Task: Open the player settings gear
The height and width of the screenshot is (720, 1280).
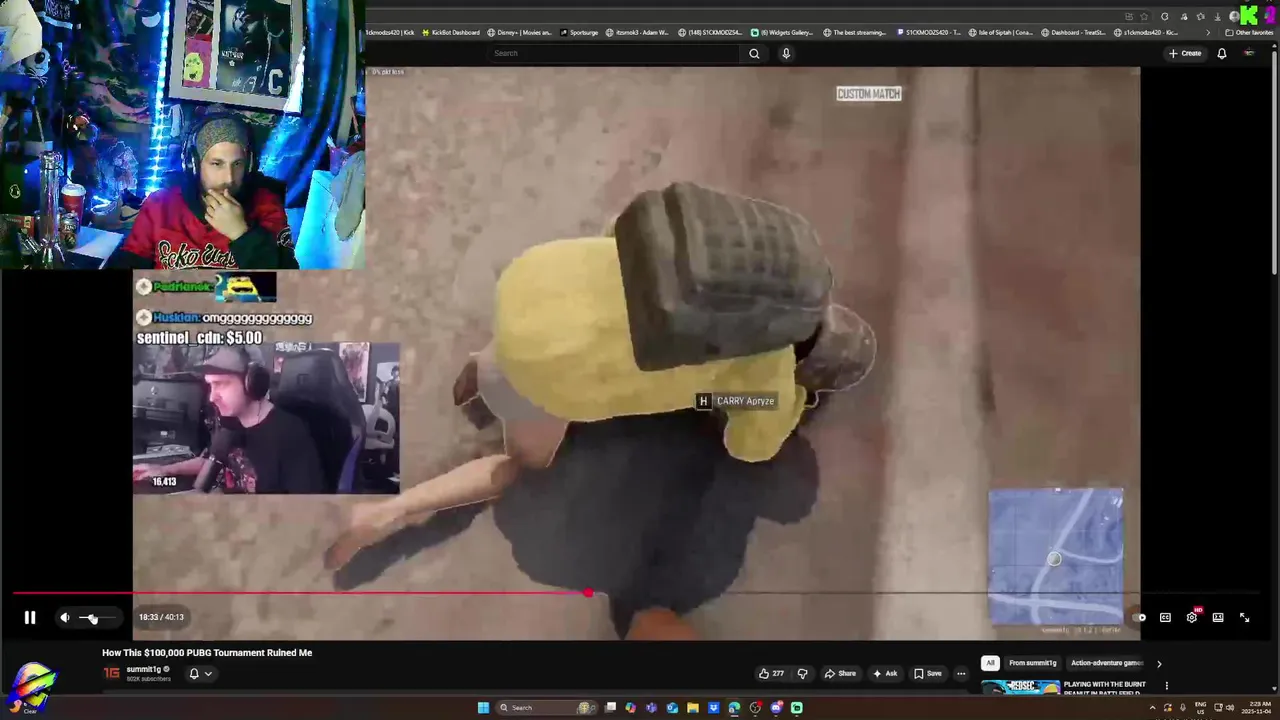Action: point(1192,617)
